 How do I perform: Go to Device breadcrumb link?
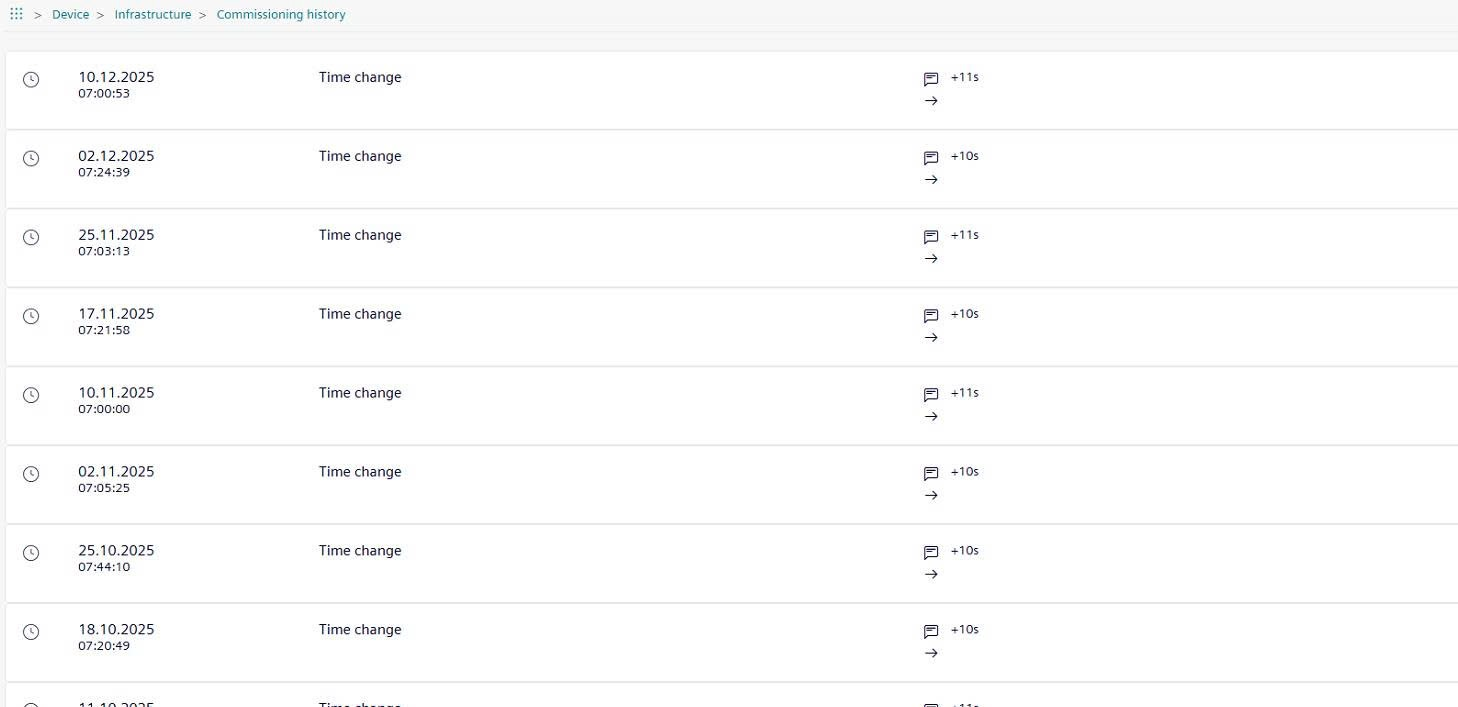[70, 15]
